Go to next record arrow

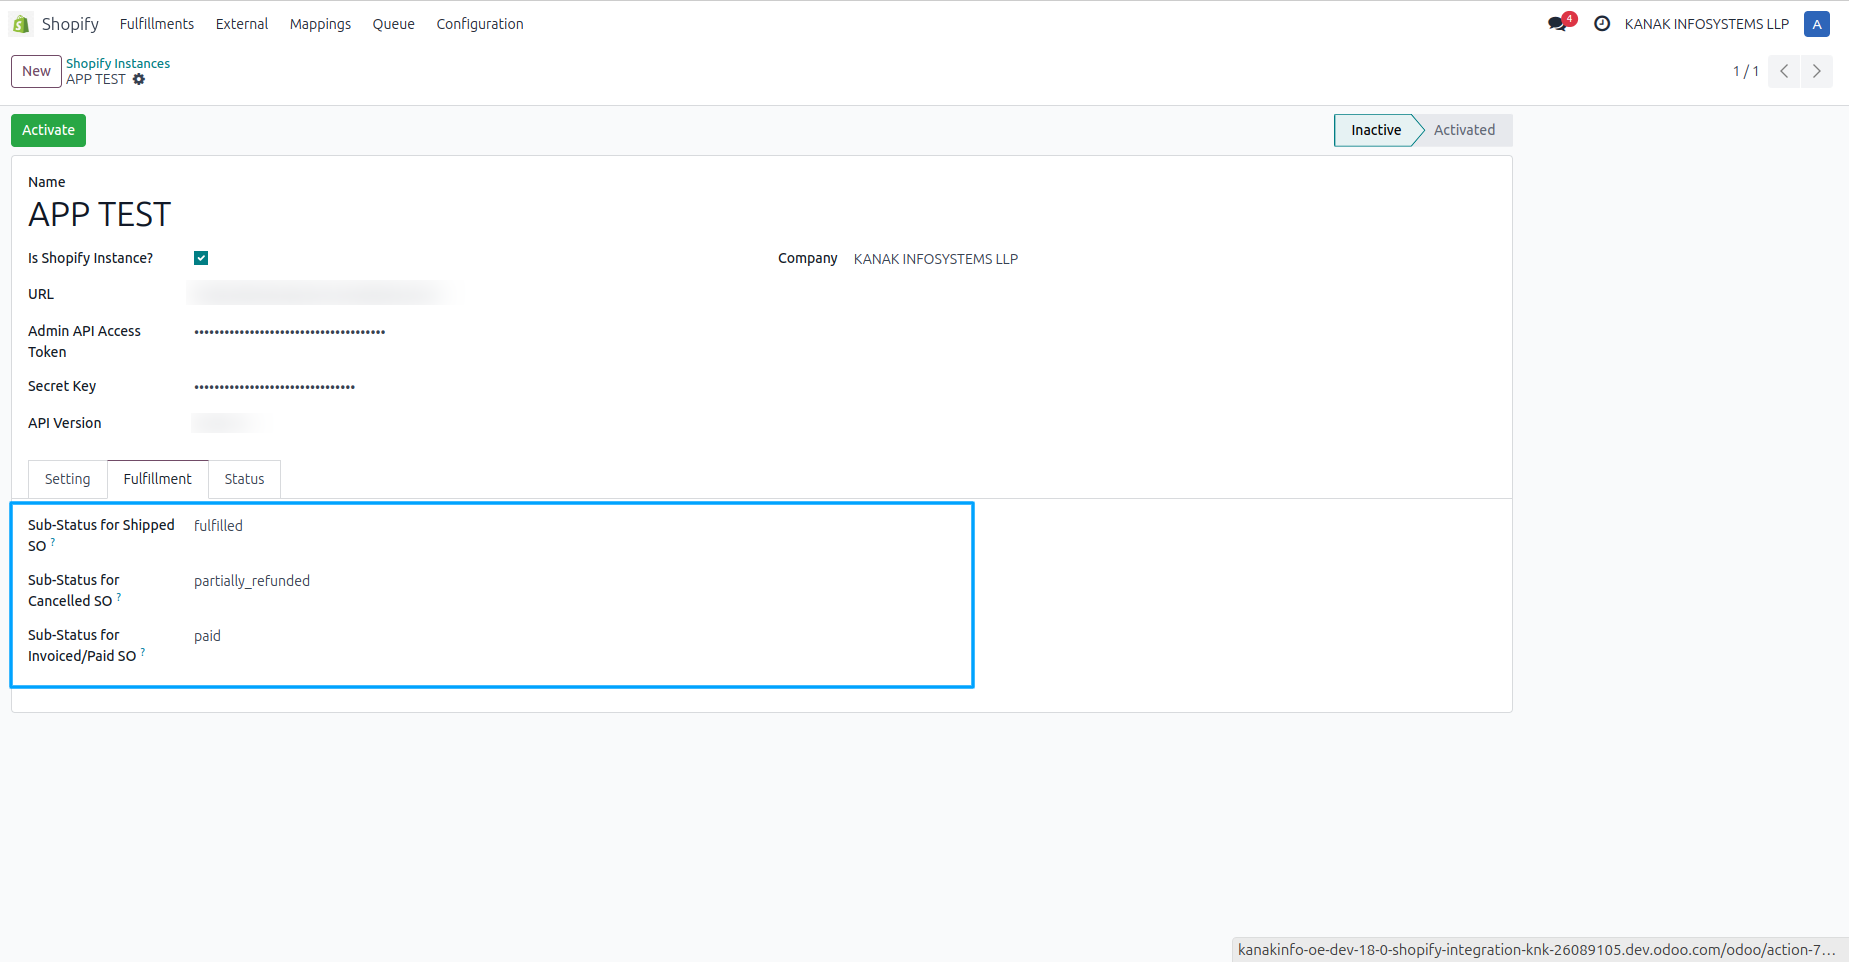pos(1817,71)
